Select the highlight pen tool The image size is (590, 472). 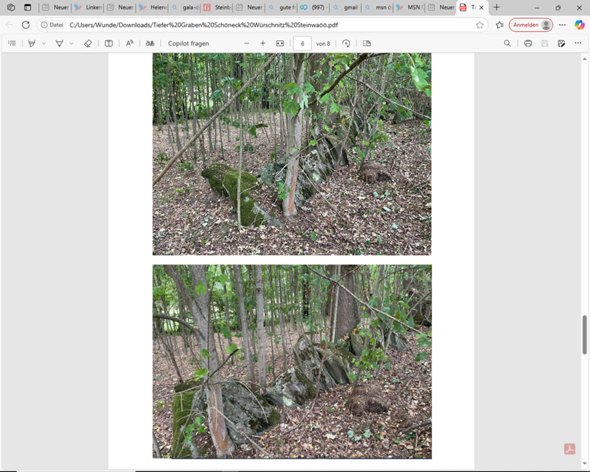(32, 43)
